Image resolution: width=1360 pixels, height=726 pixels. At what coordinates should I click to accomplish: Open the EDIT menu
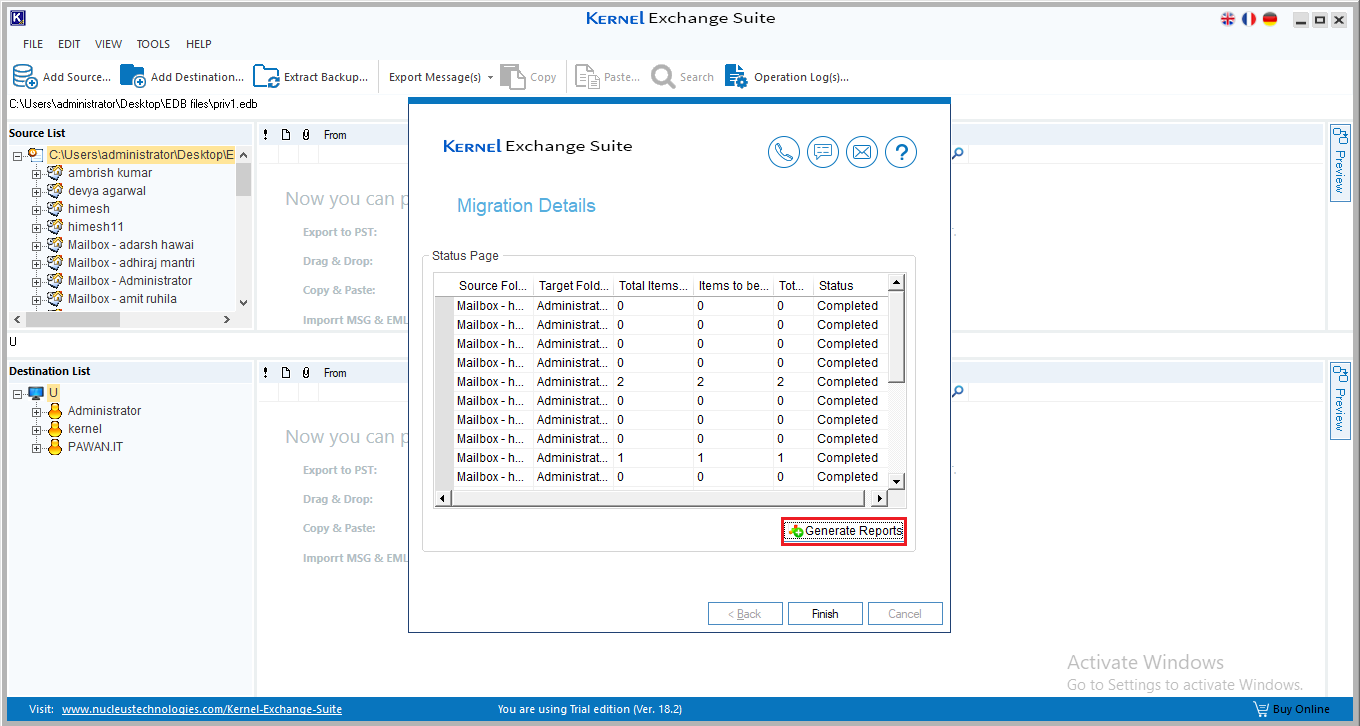pyautogui.click(x=69, y=44)
